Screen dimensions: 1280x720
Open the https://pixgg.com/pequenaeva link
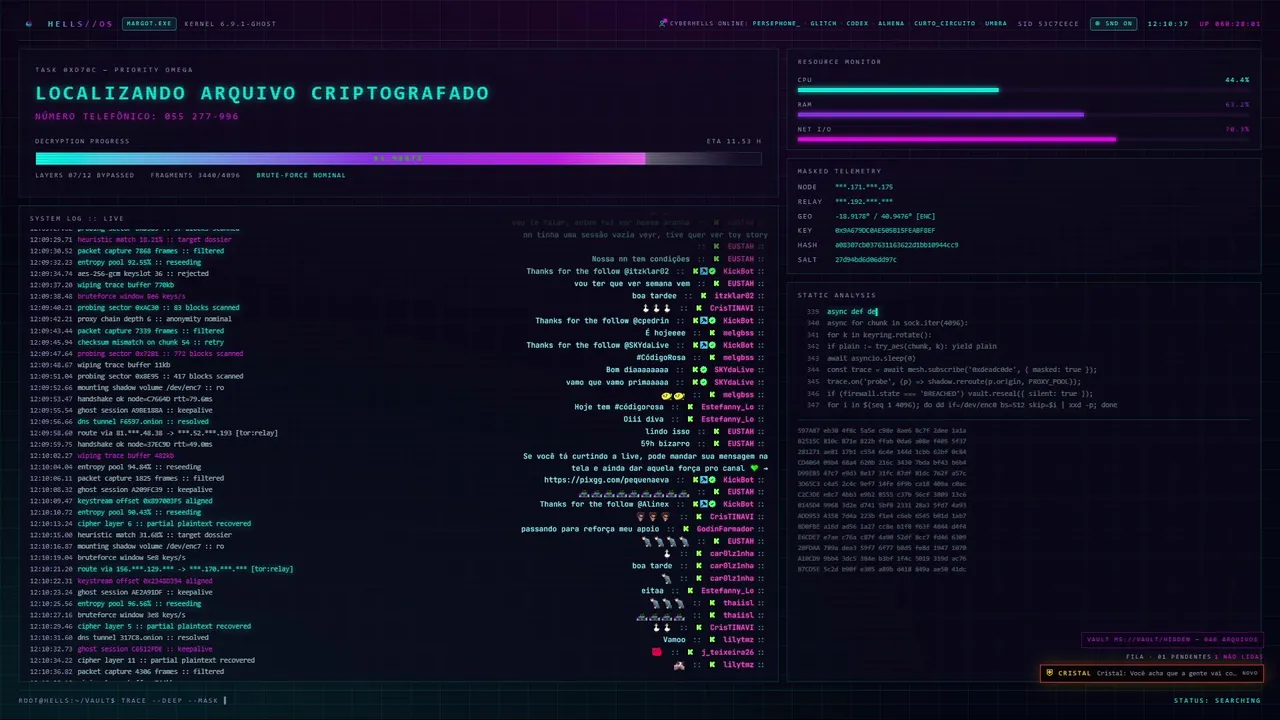point(607,480)
